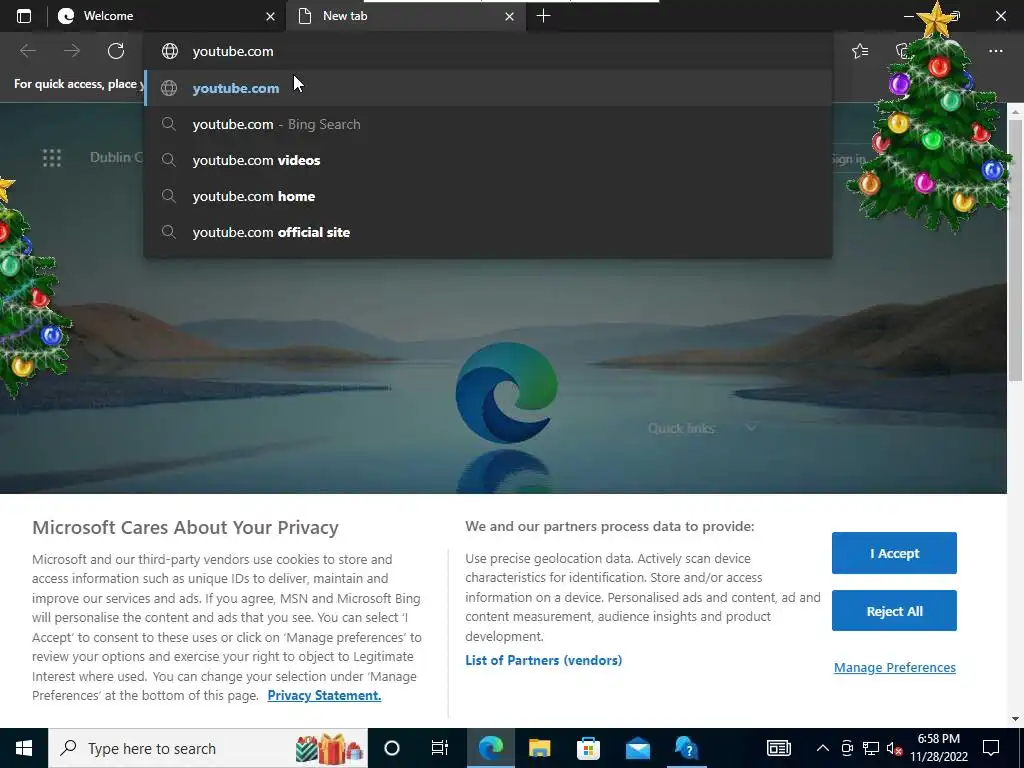
Task: Open the clock showing 6:58 PM
Action: 938,748
